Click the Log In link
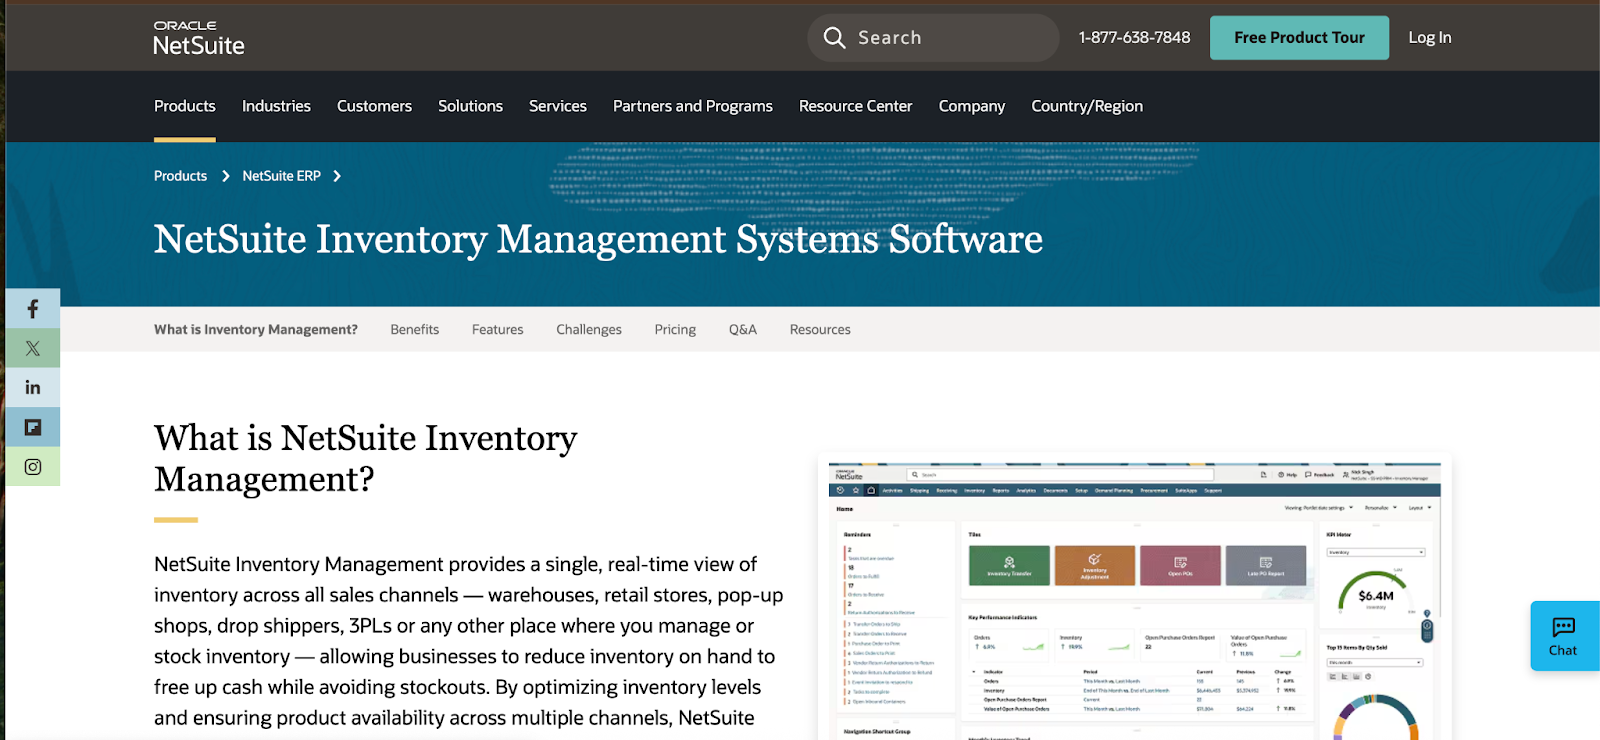This screenshot has height=740, width=1600. 1430,38
